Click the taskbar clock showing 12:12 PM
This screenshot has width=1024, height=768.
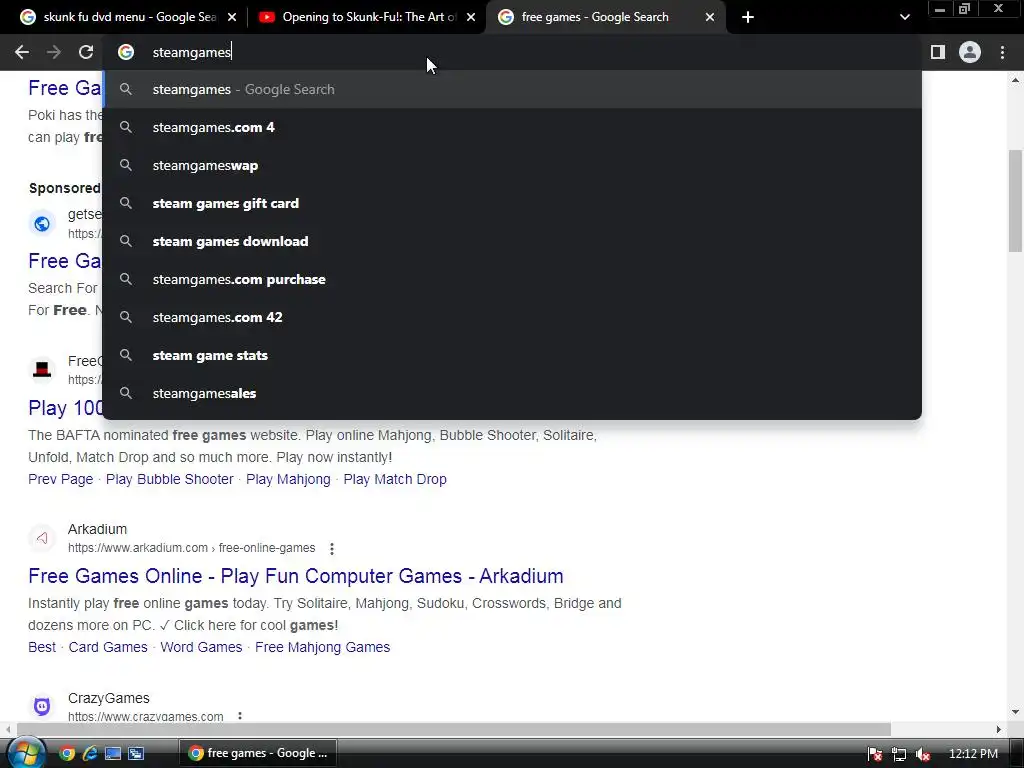click(973, 754)
